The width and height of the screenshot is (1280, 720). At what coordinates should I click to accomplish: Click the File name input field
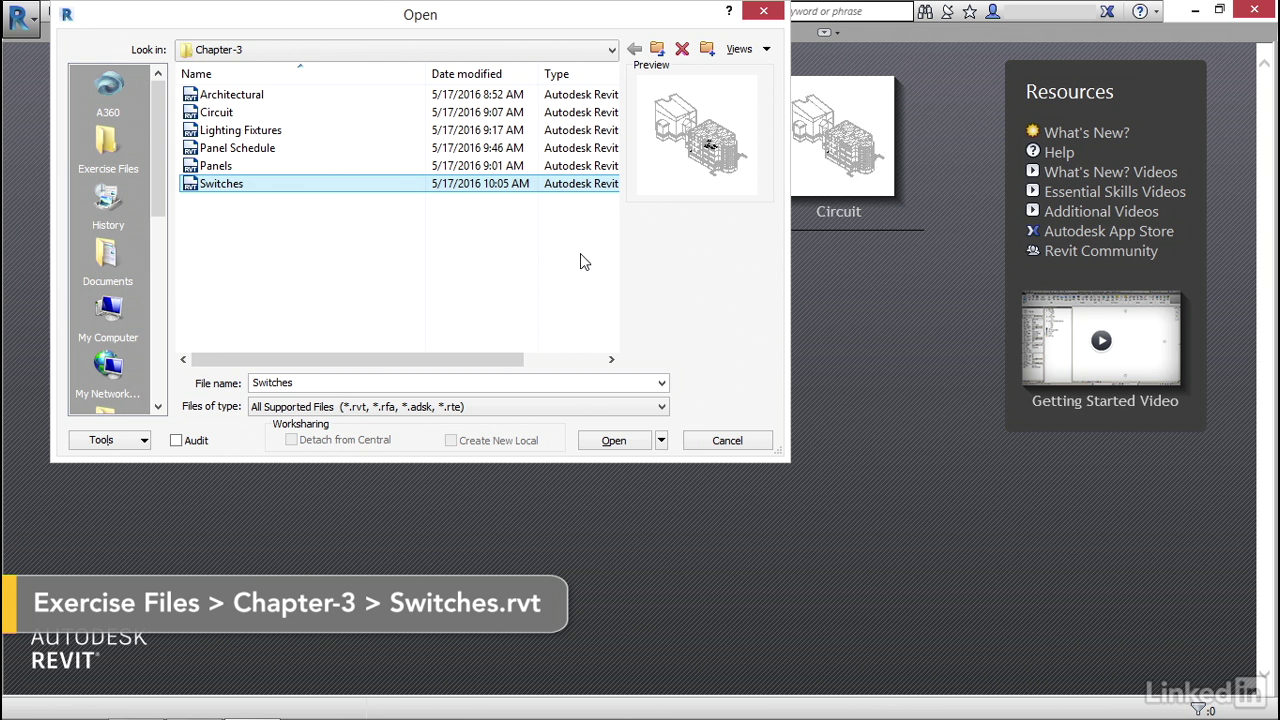[x=451, y=383]
